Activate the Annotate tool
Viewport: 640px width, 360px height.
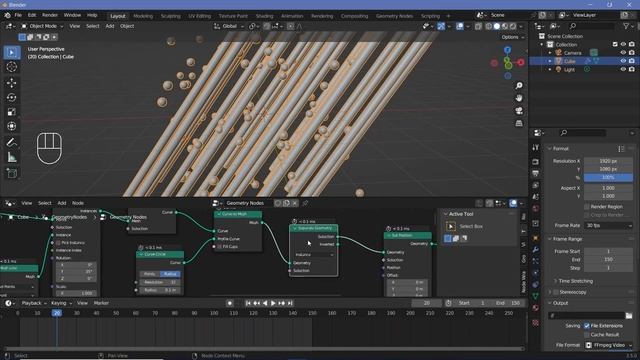(11, 142)
